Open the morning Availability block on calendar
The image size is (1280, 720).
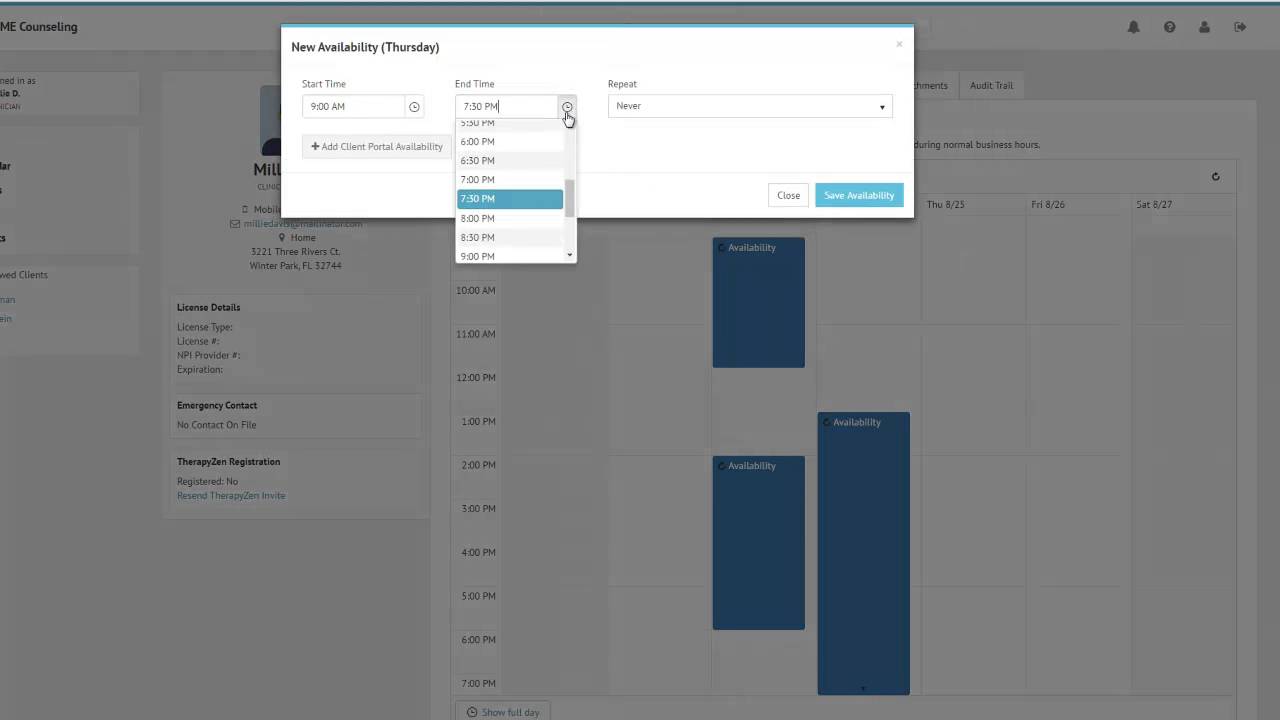[x=758, y=302]
